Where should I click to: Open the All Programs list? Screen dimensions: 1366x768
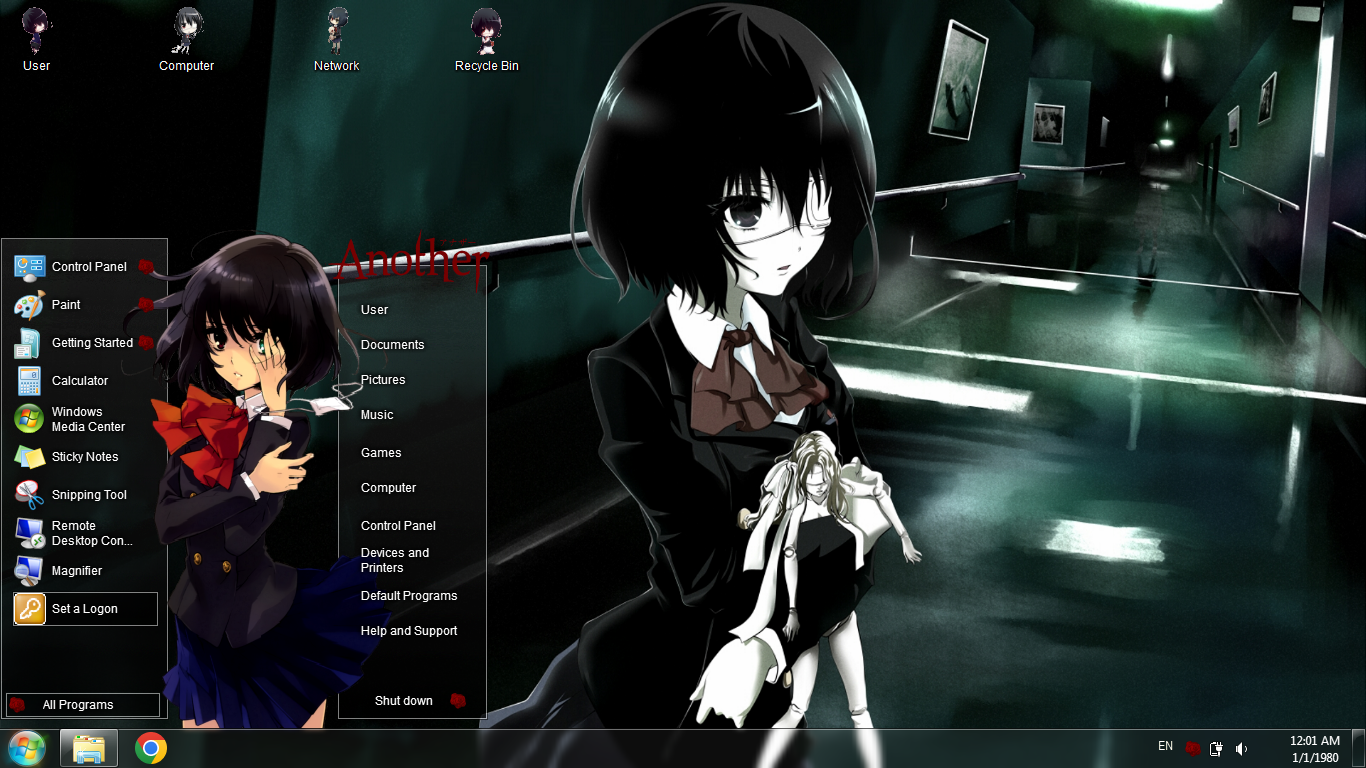(83, 705)
